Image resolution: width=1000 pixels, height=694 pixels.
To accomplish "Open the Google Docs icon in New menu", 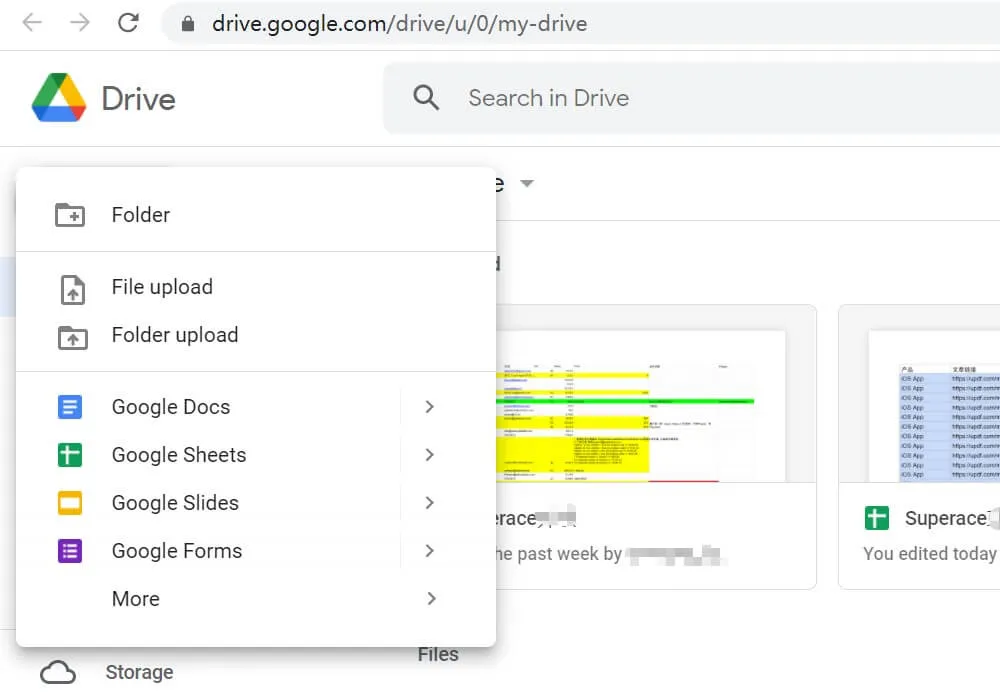I will 69,407.
